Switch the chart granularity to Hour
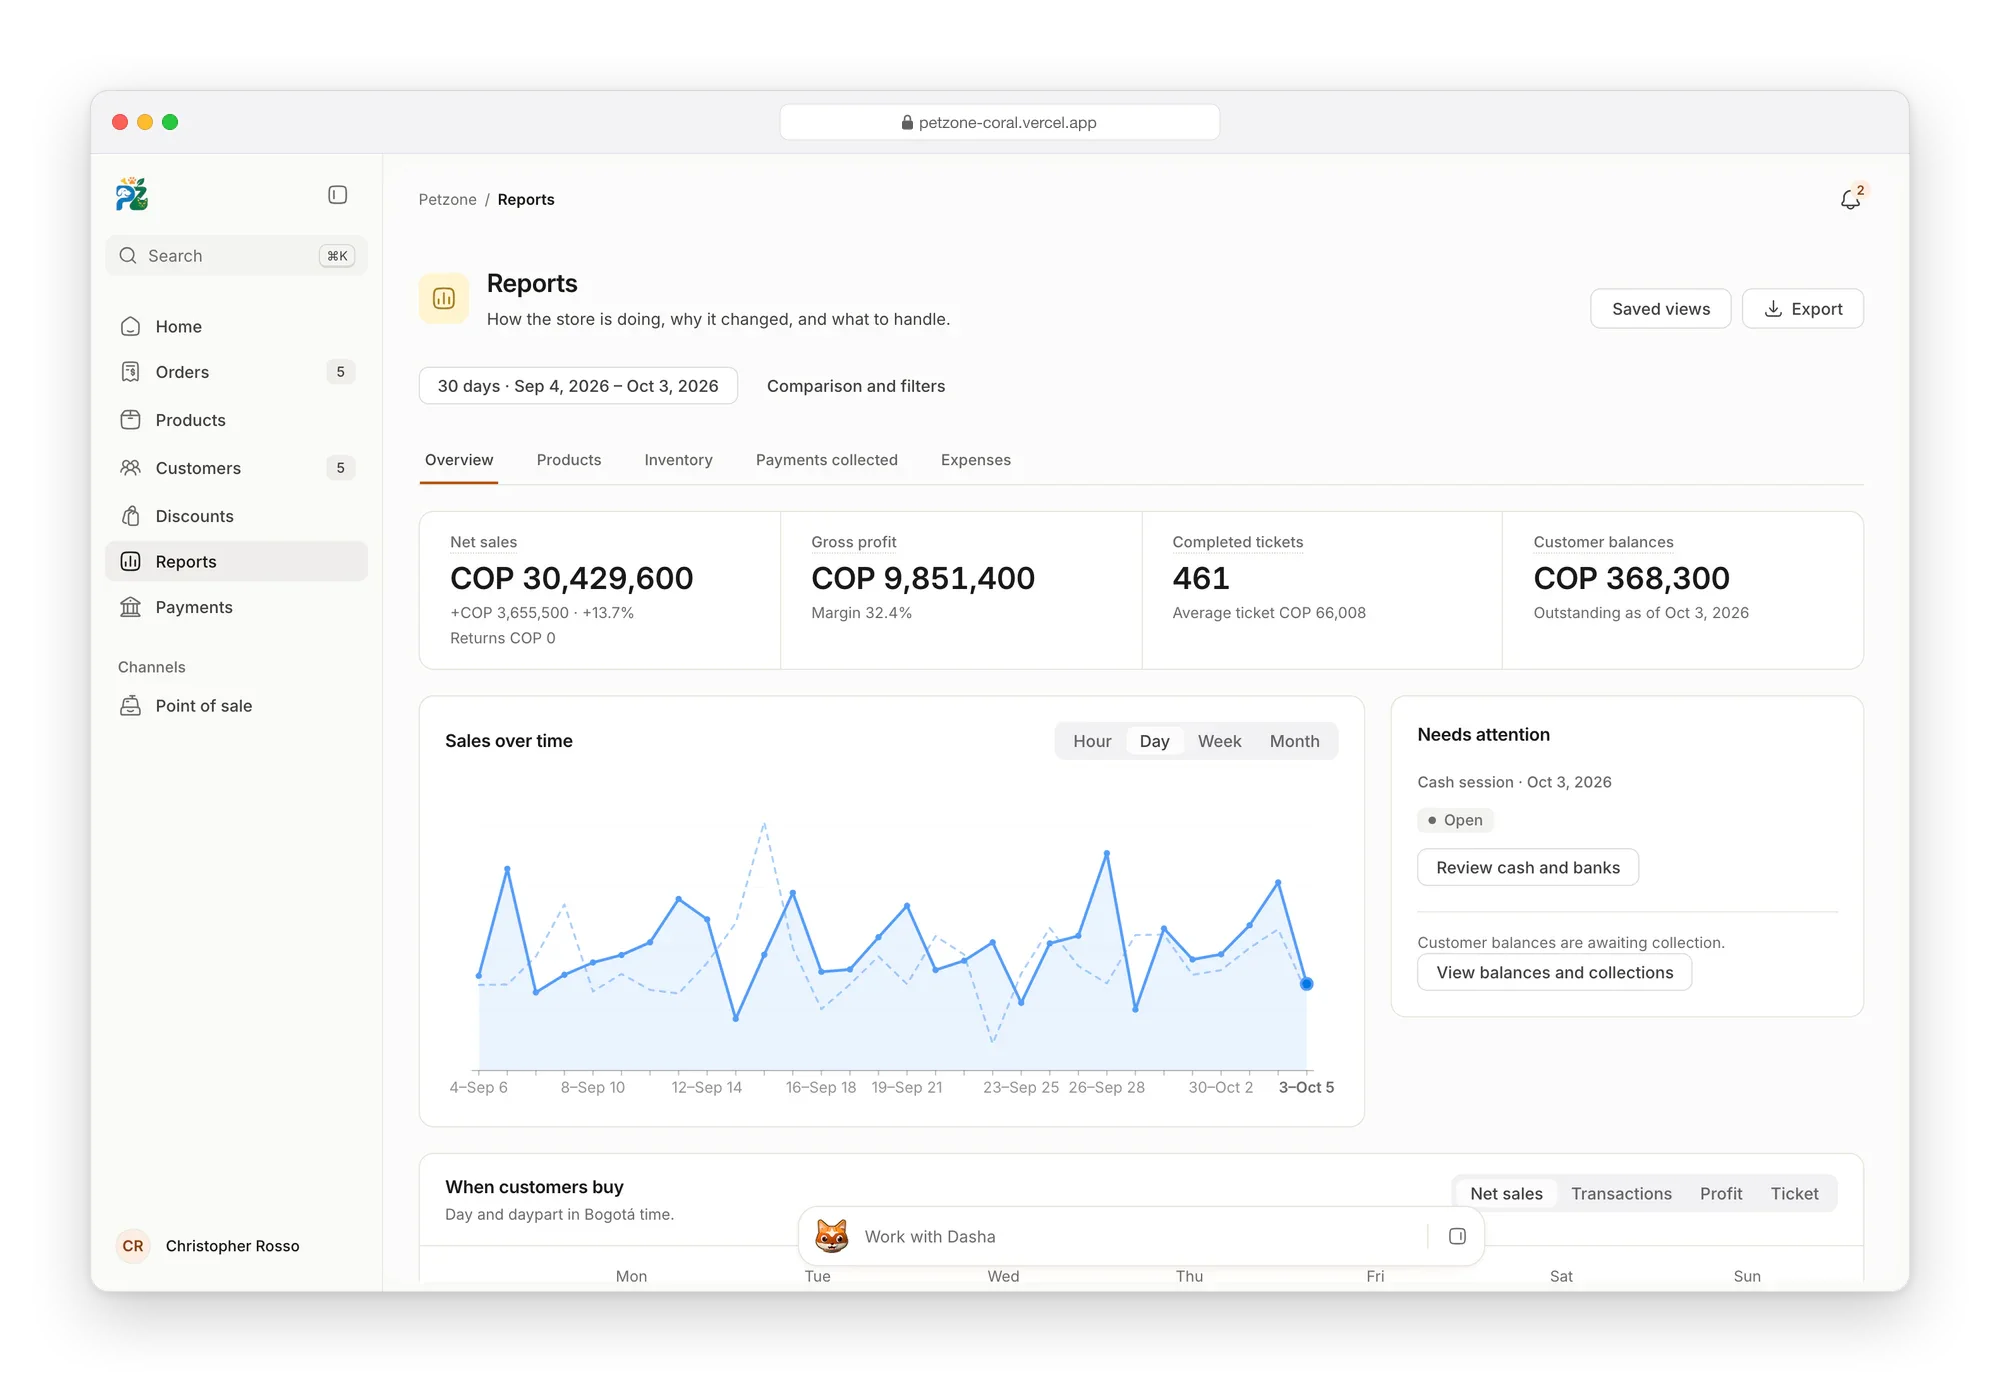 (x=1092, y=741)
